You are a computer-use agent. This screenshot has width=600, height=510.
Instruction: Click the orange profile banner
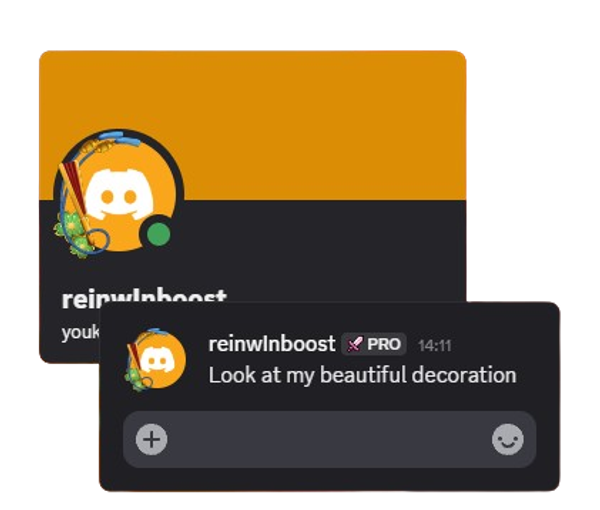[x=253, y=125]
